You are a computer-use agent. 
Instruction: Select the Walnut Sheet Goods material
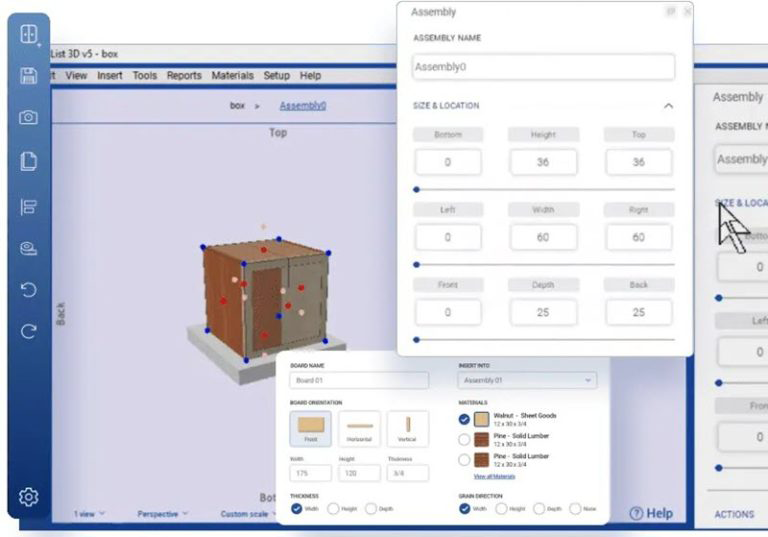tap(464, 419)
